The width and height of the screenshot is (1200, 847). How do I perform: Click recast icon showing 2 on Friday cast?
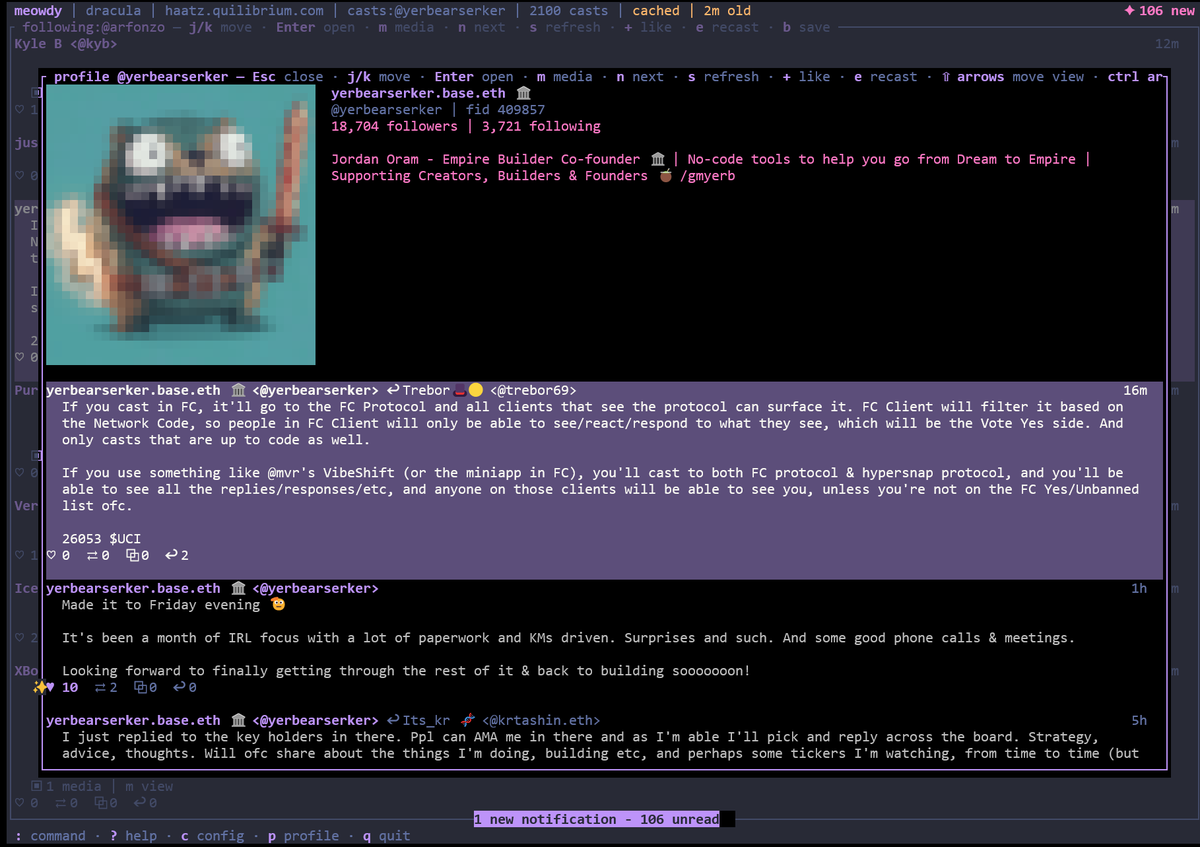coord(100,687)
